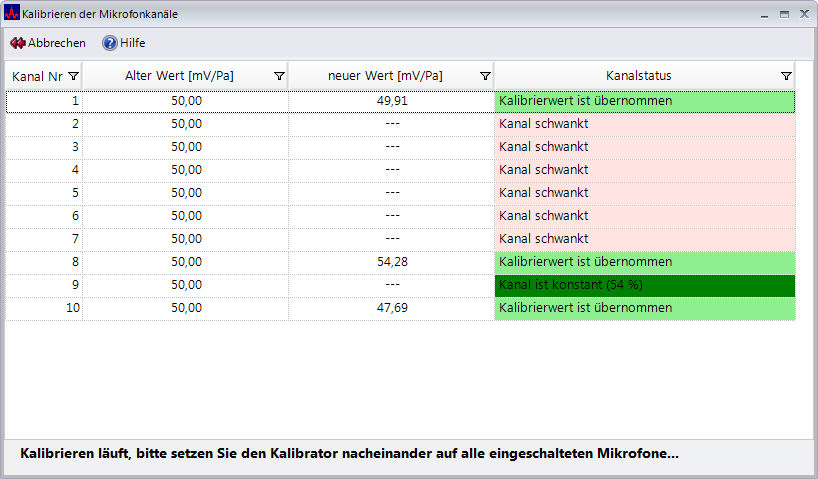Image resolution: width=818 pixels, height=479 pixels.
Task: Click 'Kanal ist konstant (54 %)' progress cell
Action: pyautogui.click(x=644, y=285)
